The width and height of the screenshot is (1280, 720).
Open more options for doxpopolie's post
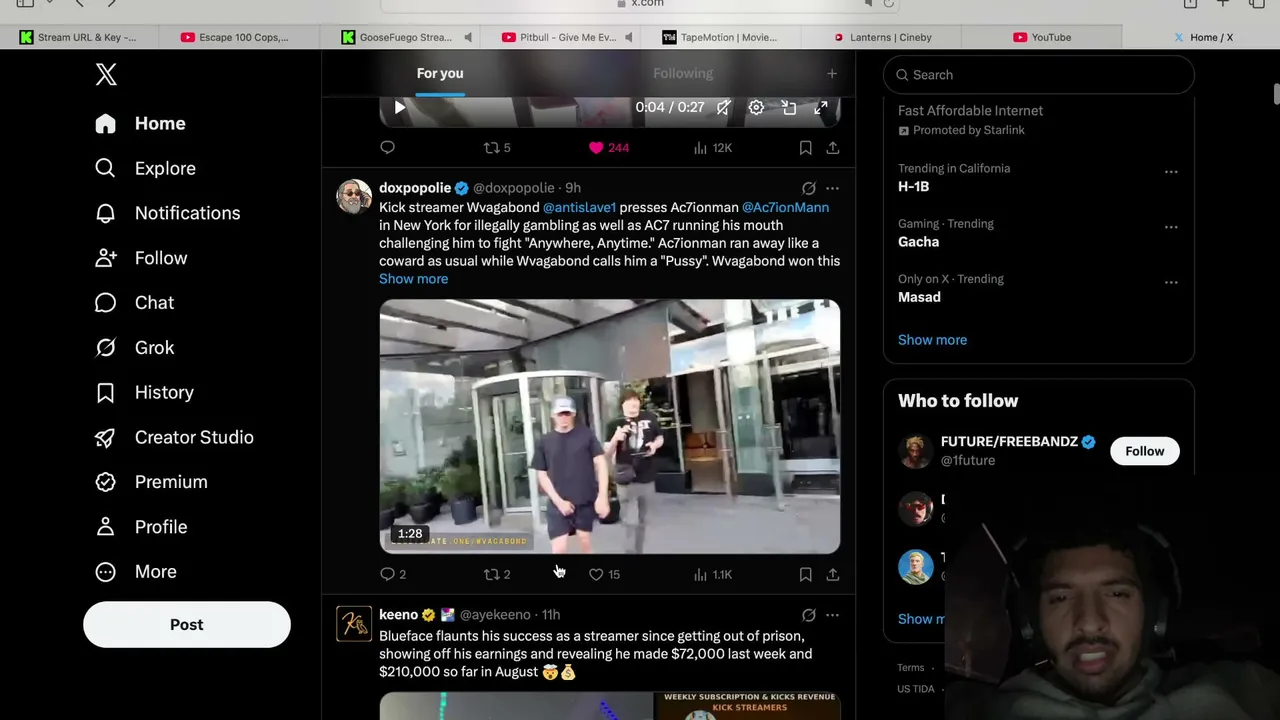point(832,188)
